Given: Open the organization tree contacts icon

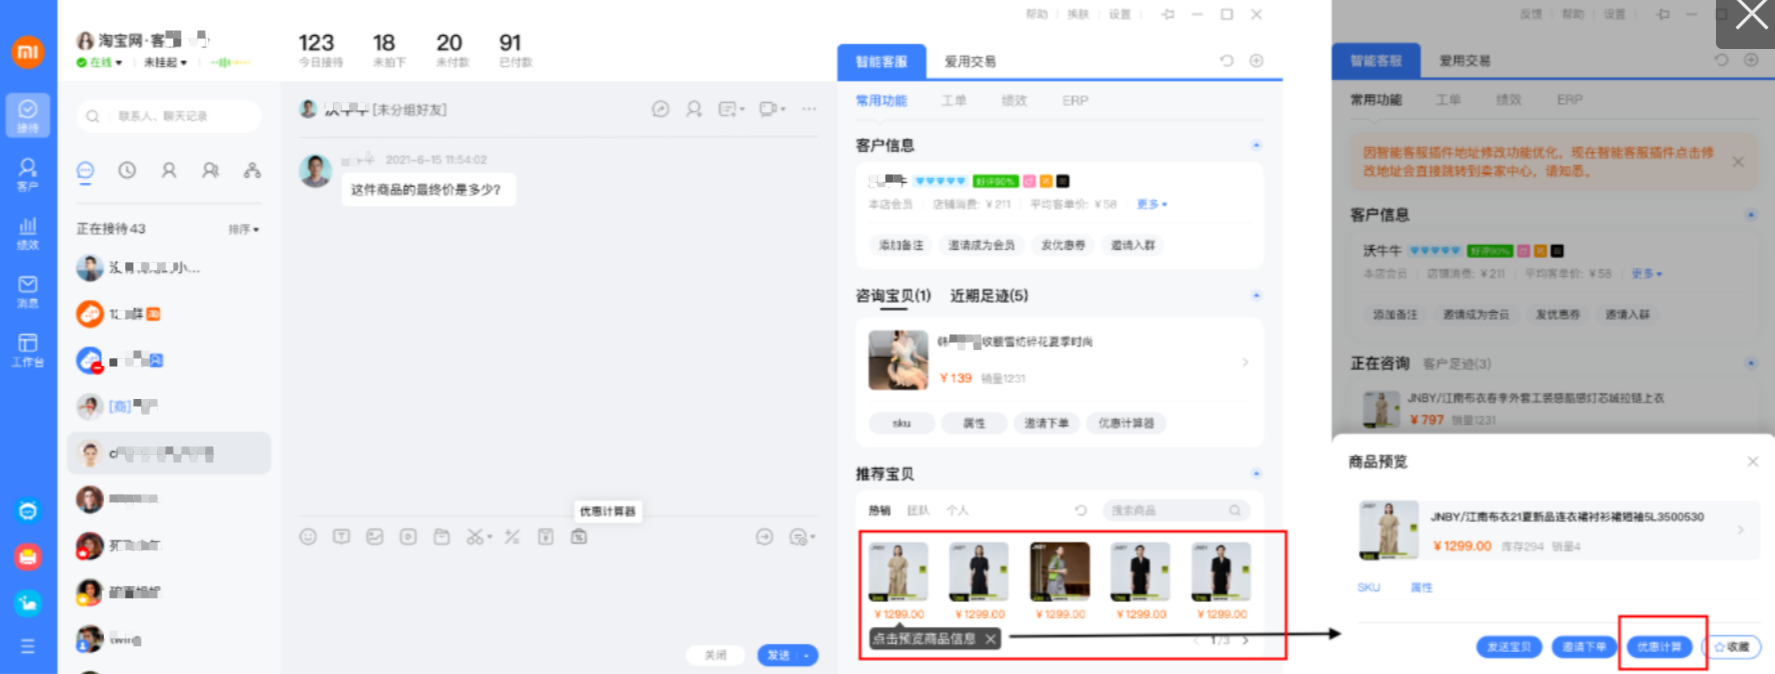Looking at the screenshot, I should click(x=252, y=170).
